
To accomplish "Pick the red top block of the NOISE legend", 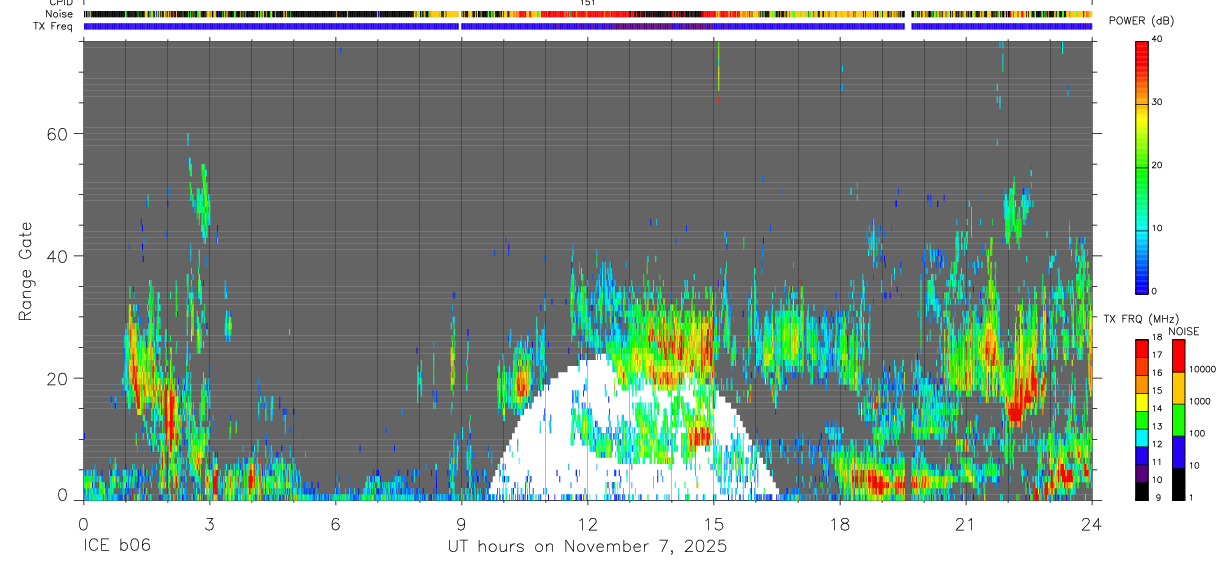I will tap(1178, 356).
